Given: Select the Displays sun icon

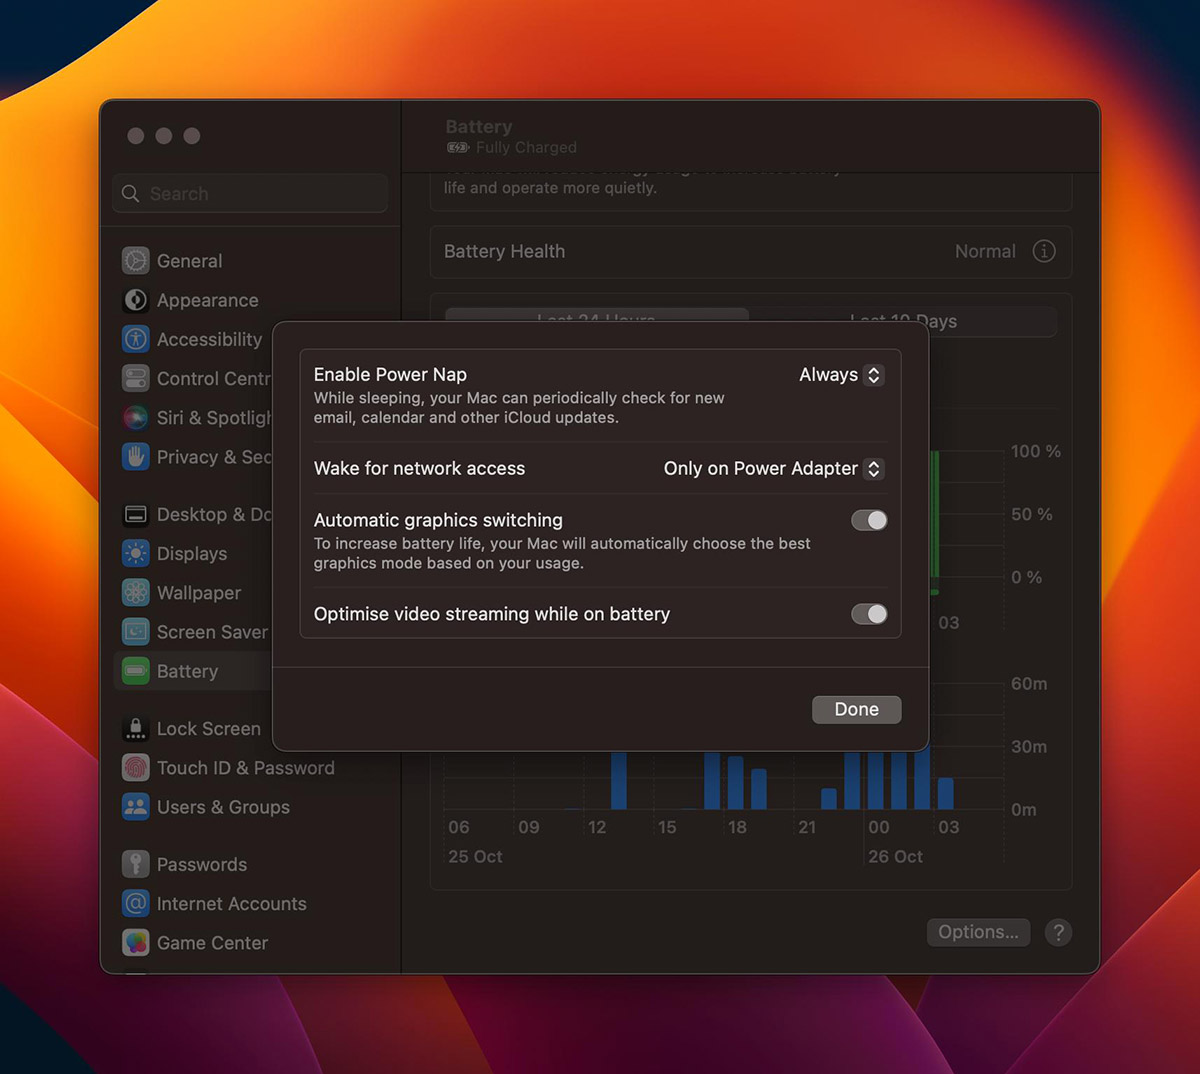Looking at the screenshot, I should coord(136,553).
